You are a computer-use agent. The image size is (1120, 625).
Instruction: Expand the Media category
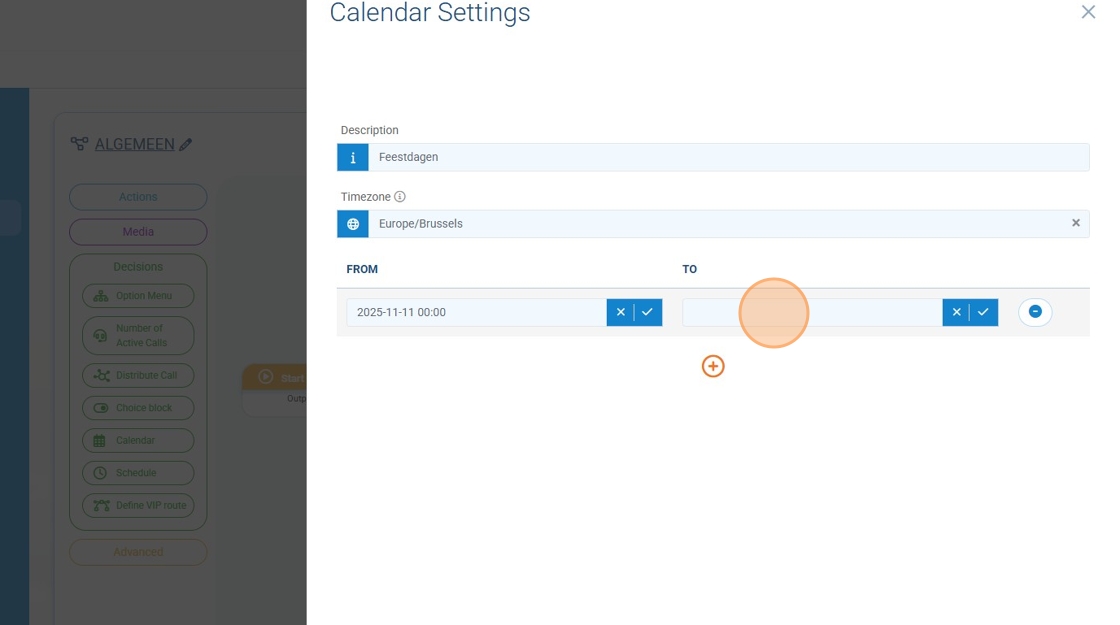pyautogui.click(x=138, y=232)
